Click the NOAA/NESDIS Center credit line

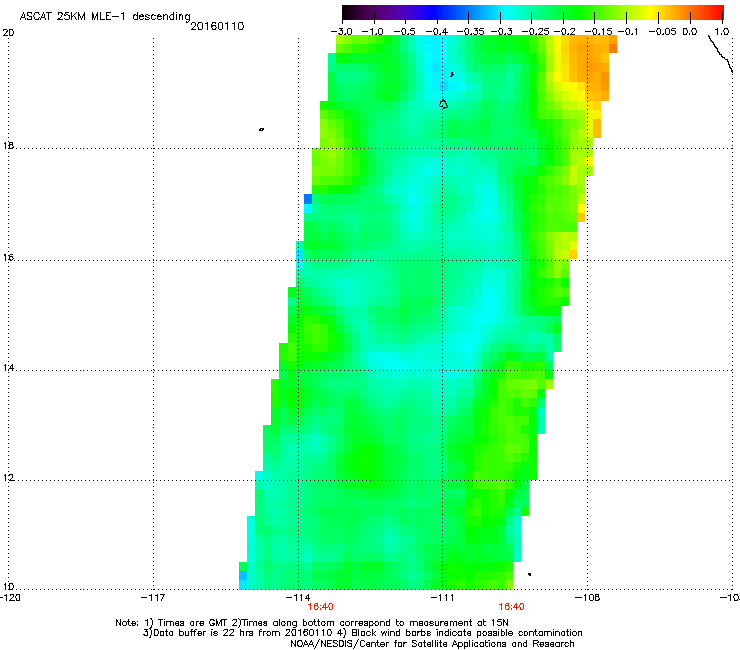pyautogui.click(x=432, y=644)
